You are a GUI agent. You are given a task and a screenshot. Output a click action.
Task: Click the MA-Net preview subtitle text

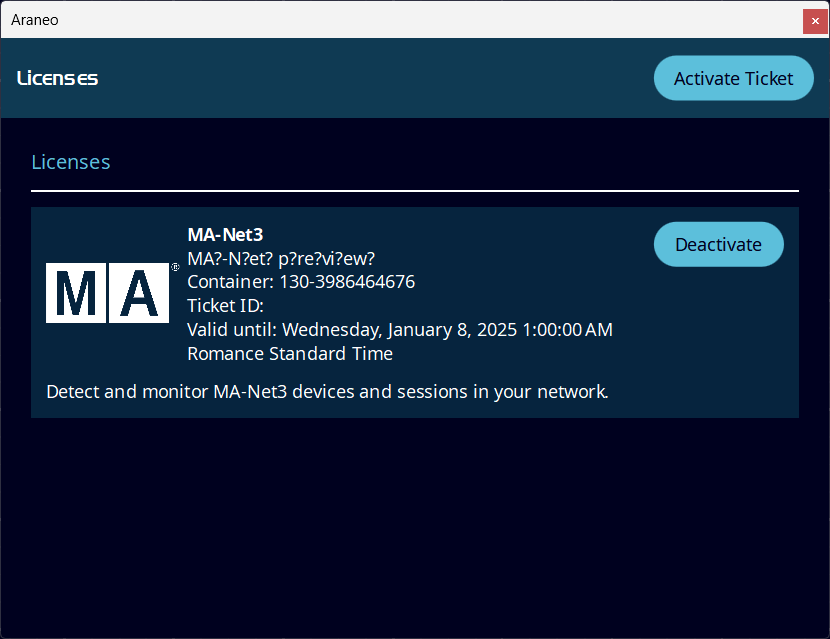pos(281,258)
